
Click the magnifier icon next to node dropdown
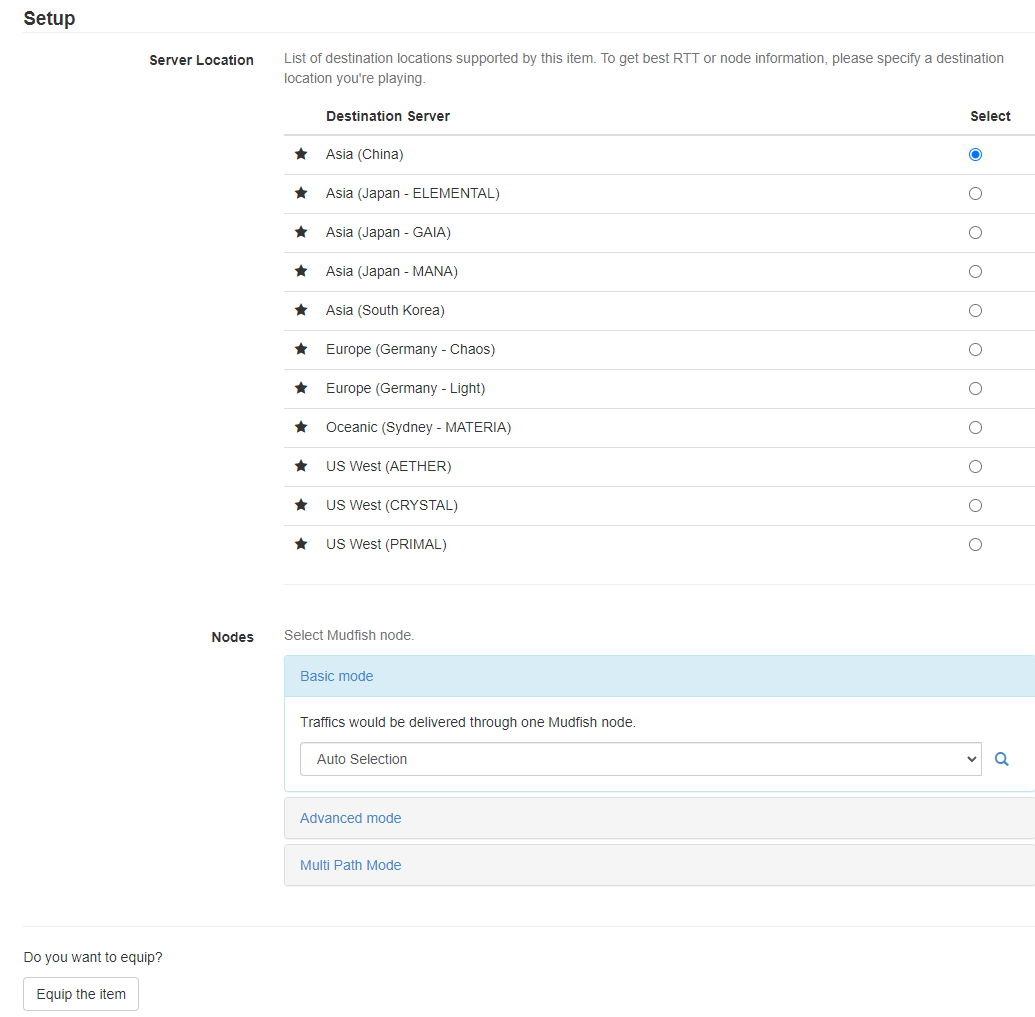[1002, 760]
